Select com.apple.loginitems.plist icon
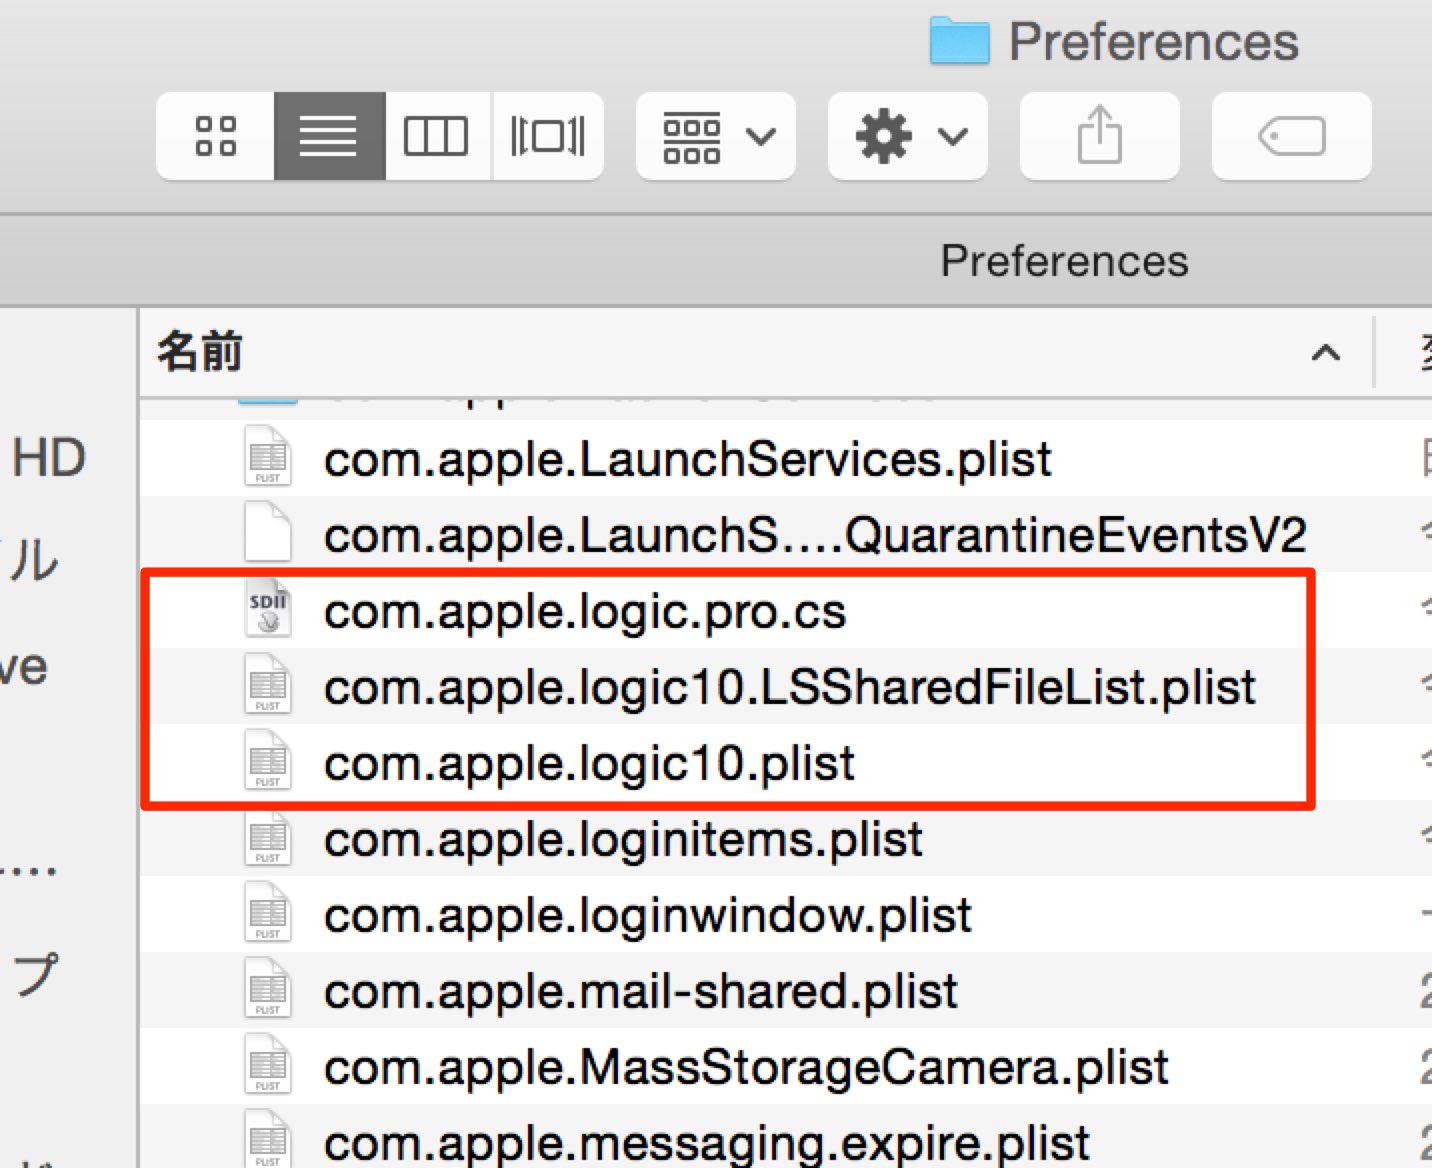Image resolution: width=1432 pixels, height=1168 pixels. (x=268, y=838)
